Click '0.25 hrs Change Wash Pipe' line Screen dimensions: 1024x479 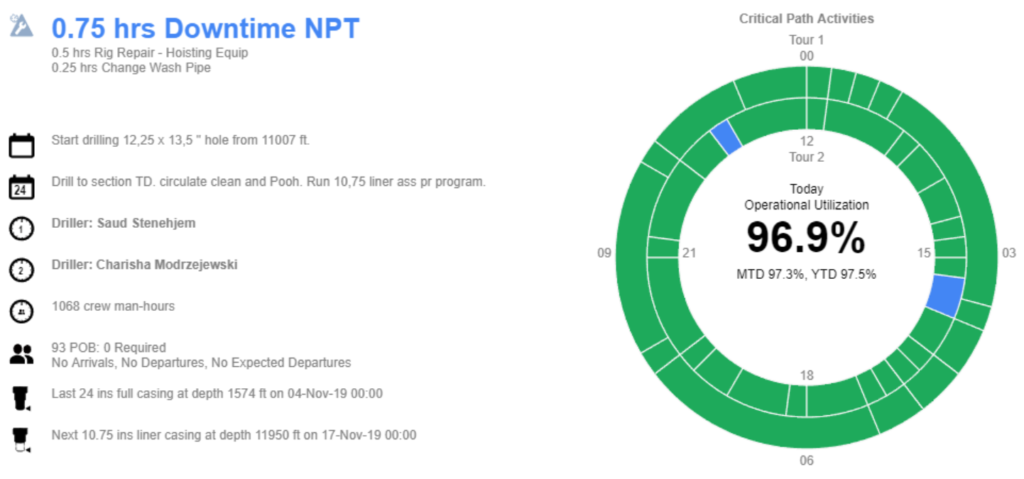click(x=131, y=67)
